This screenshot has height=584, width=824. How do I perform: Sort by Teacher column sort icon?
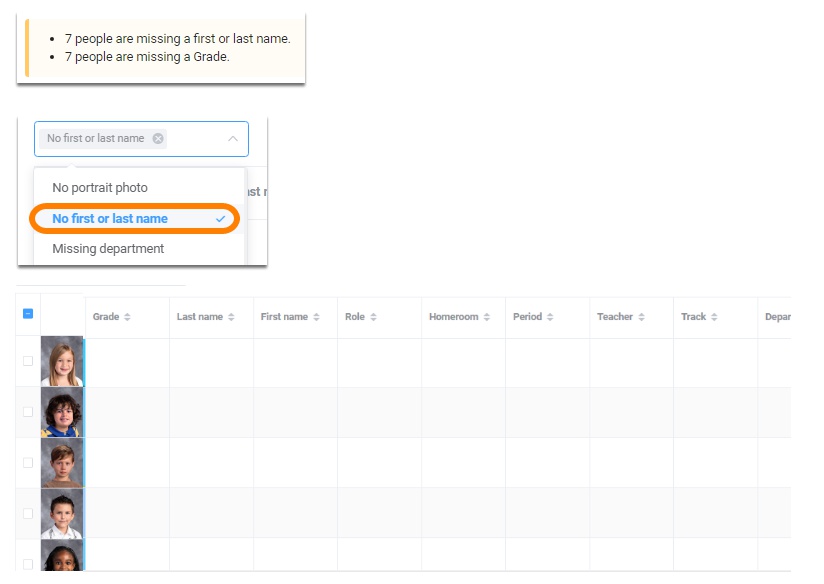tap(641, 317)
